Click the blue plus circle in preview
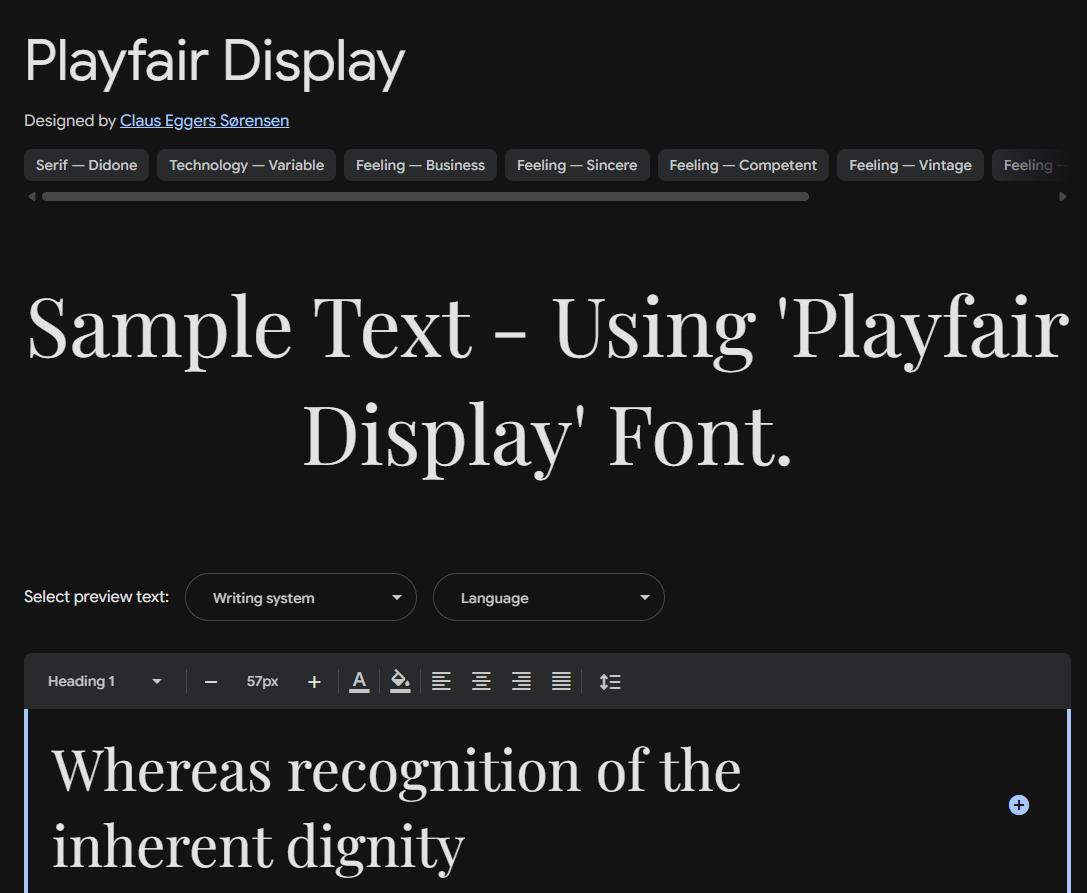 click(1018, 805)
